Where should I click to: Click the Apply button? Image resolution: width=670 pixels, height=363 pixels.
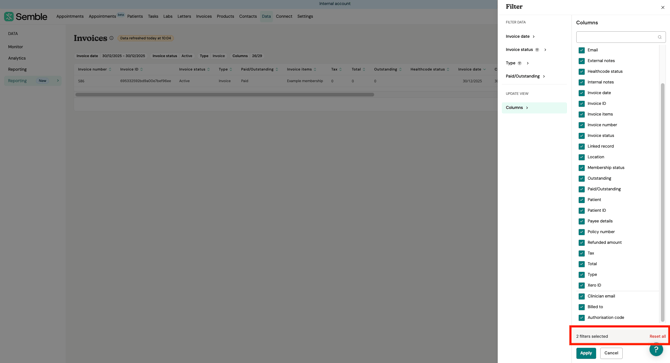(586, 353)
